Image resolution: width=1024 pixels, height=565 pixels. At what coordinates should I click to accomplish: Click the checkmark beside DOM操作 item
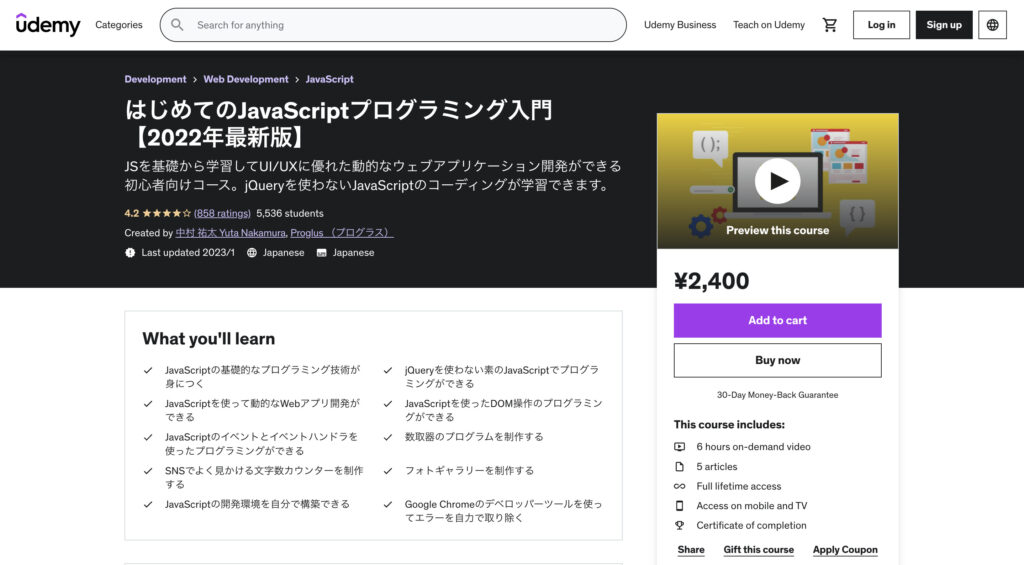(388, 404)
